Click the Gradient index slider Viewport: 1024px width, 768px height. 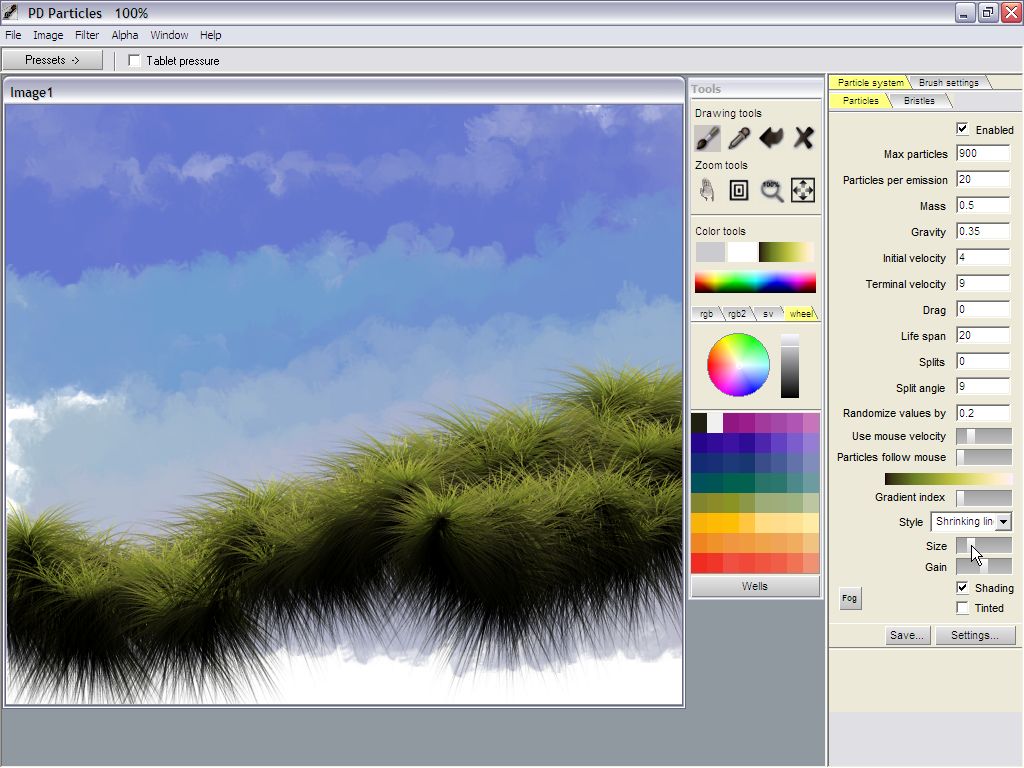point(984,497)
